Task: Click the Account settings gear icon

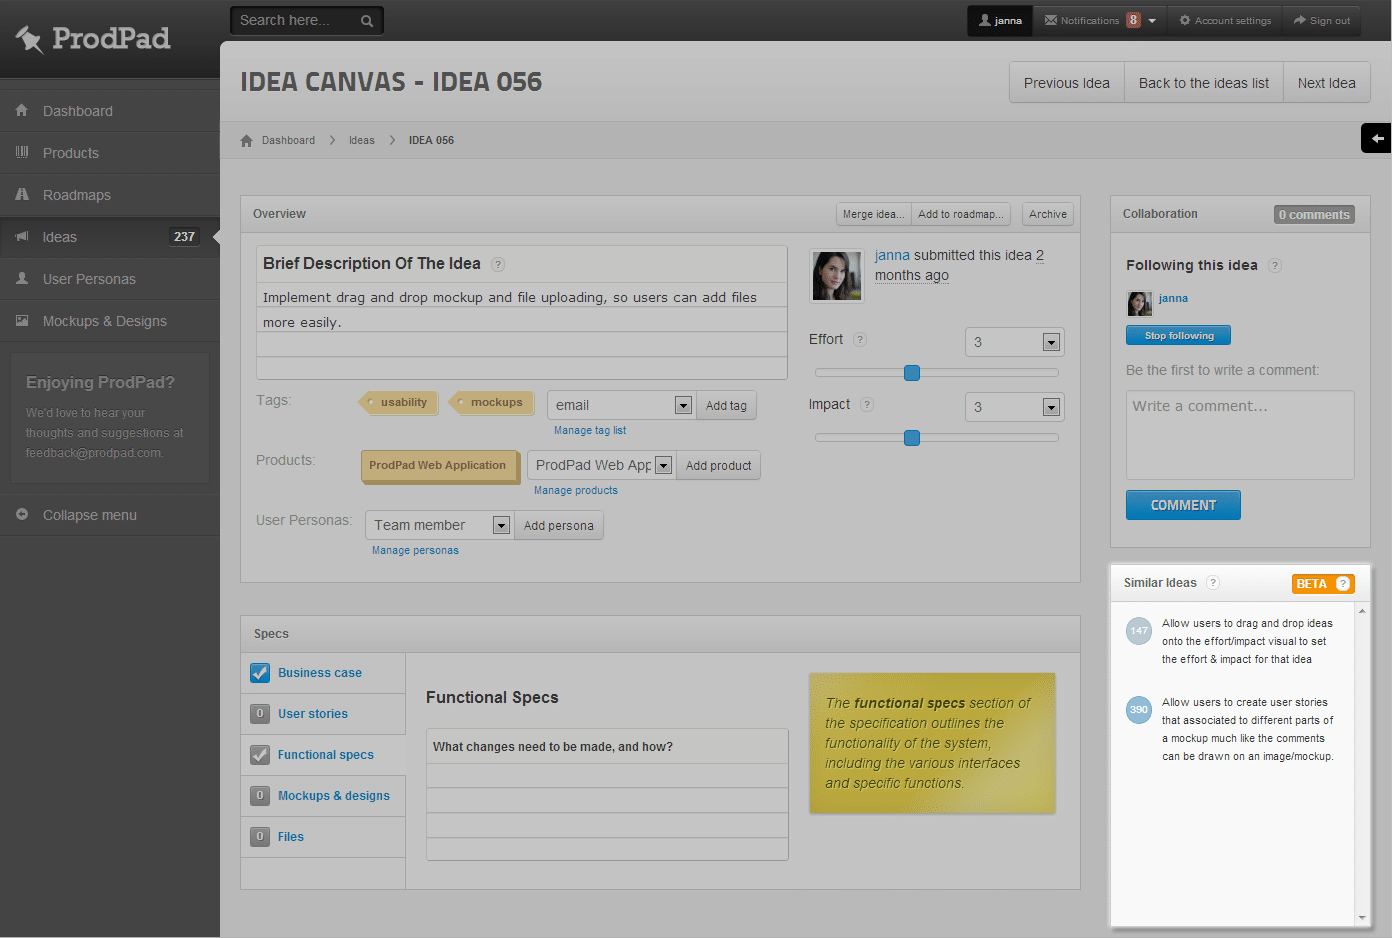Action: [1185, 20]
